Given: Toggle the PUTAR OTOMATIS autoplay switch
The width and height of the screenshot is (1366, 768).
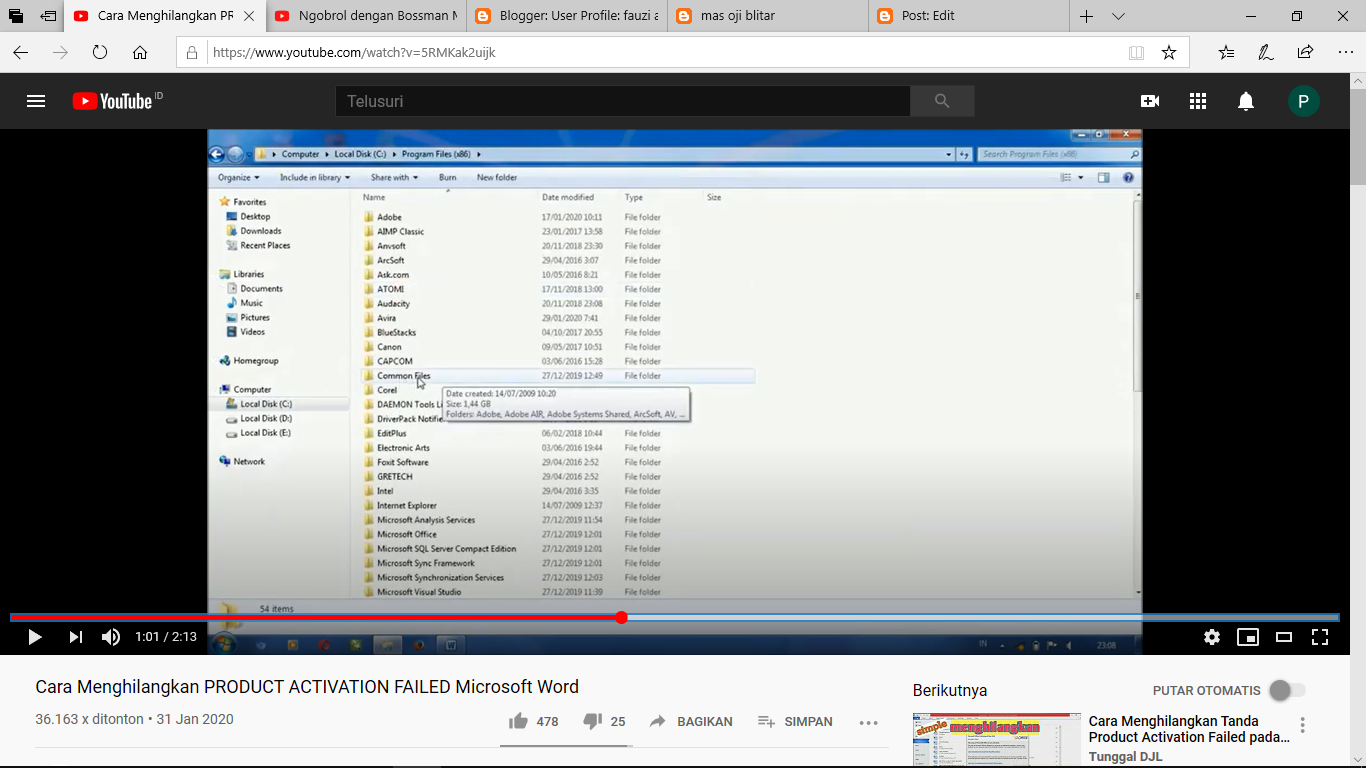Looking at the screenshot, I should pyautogui.click(x=1287, y=690).
